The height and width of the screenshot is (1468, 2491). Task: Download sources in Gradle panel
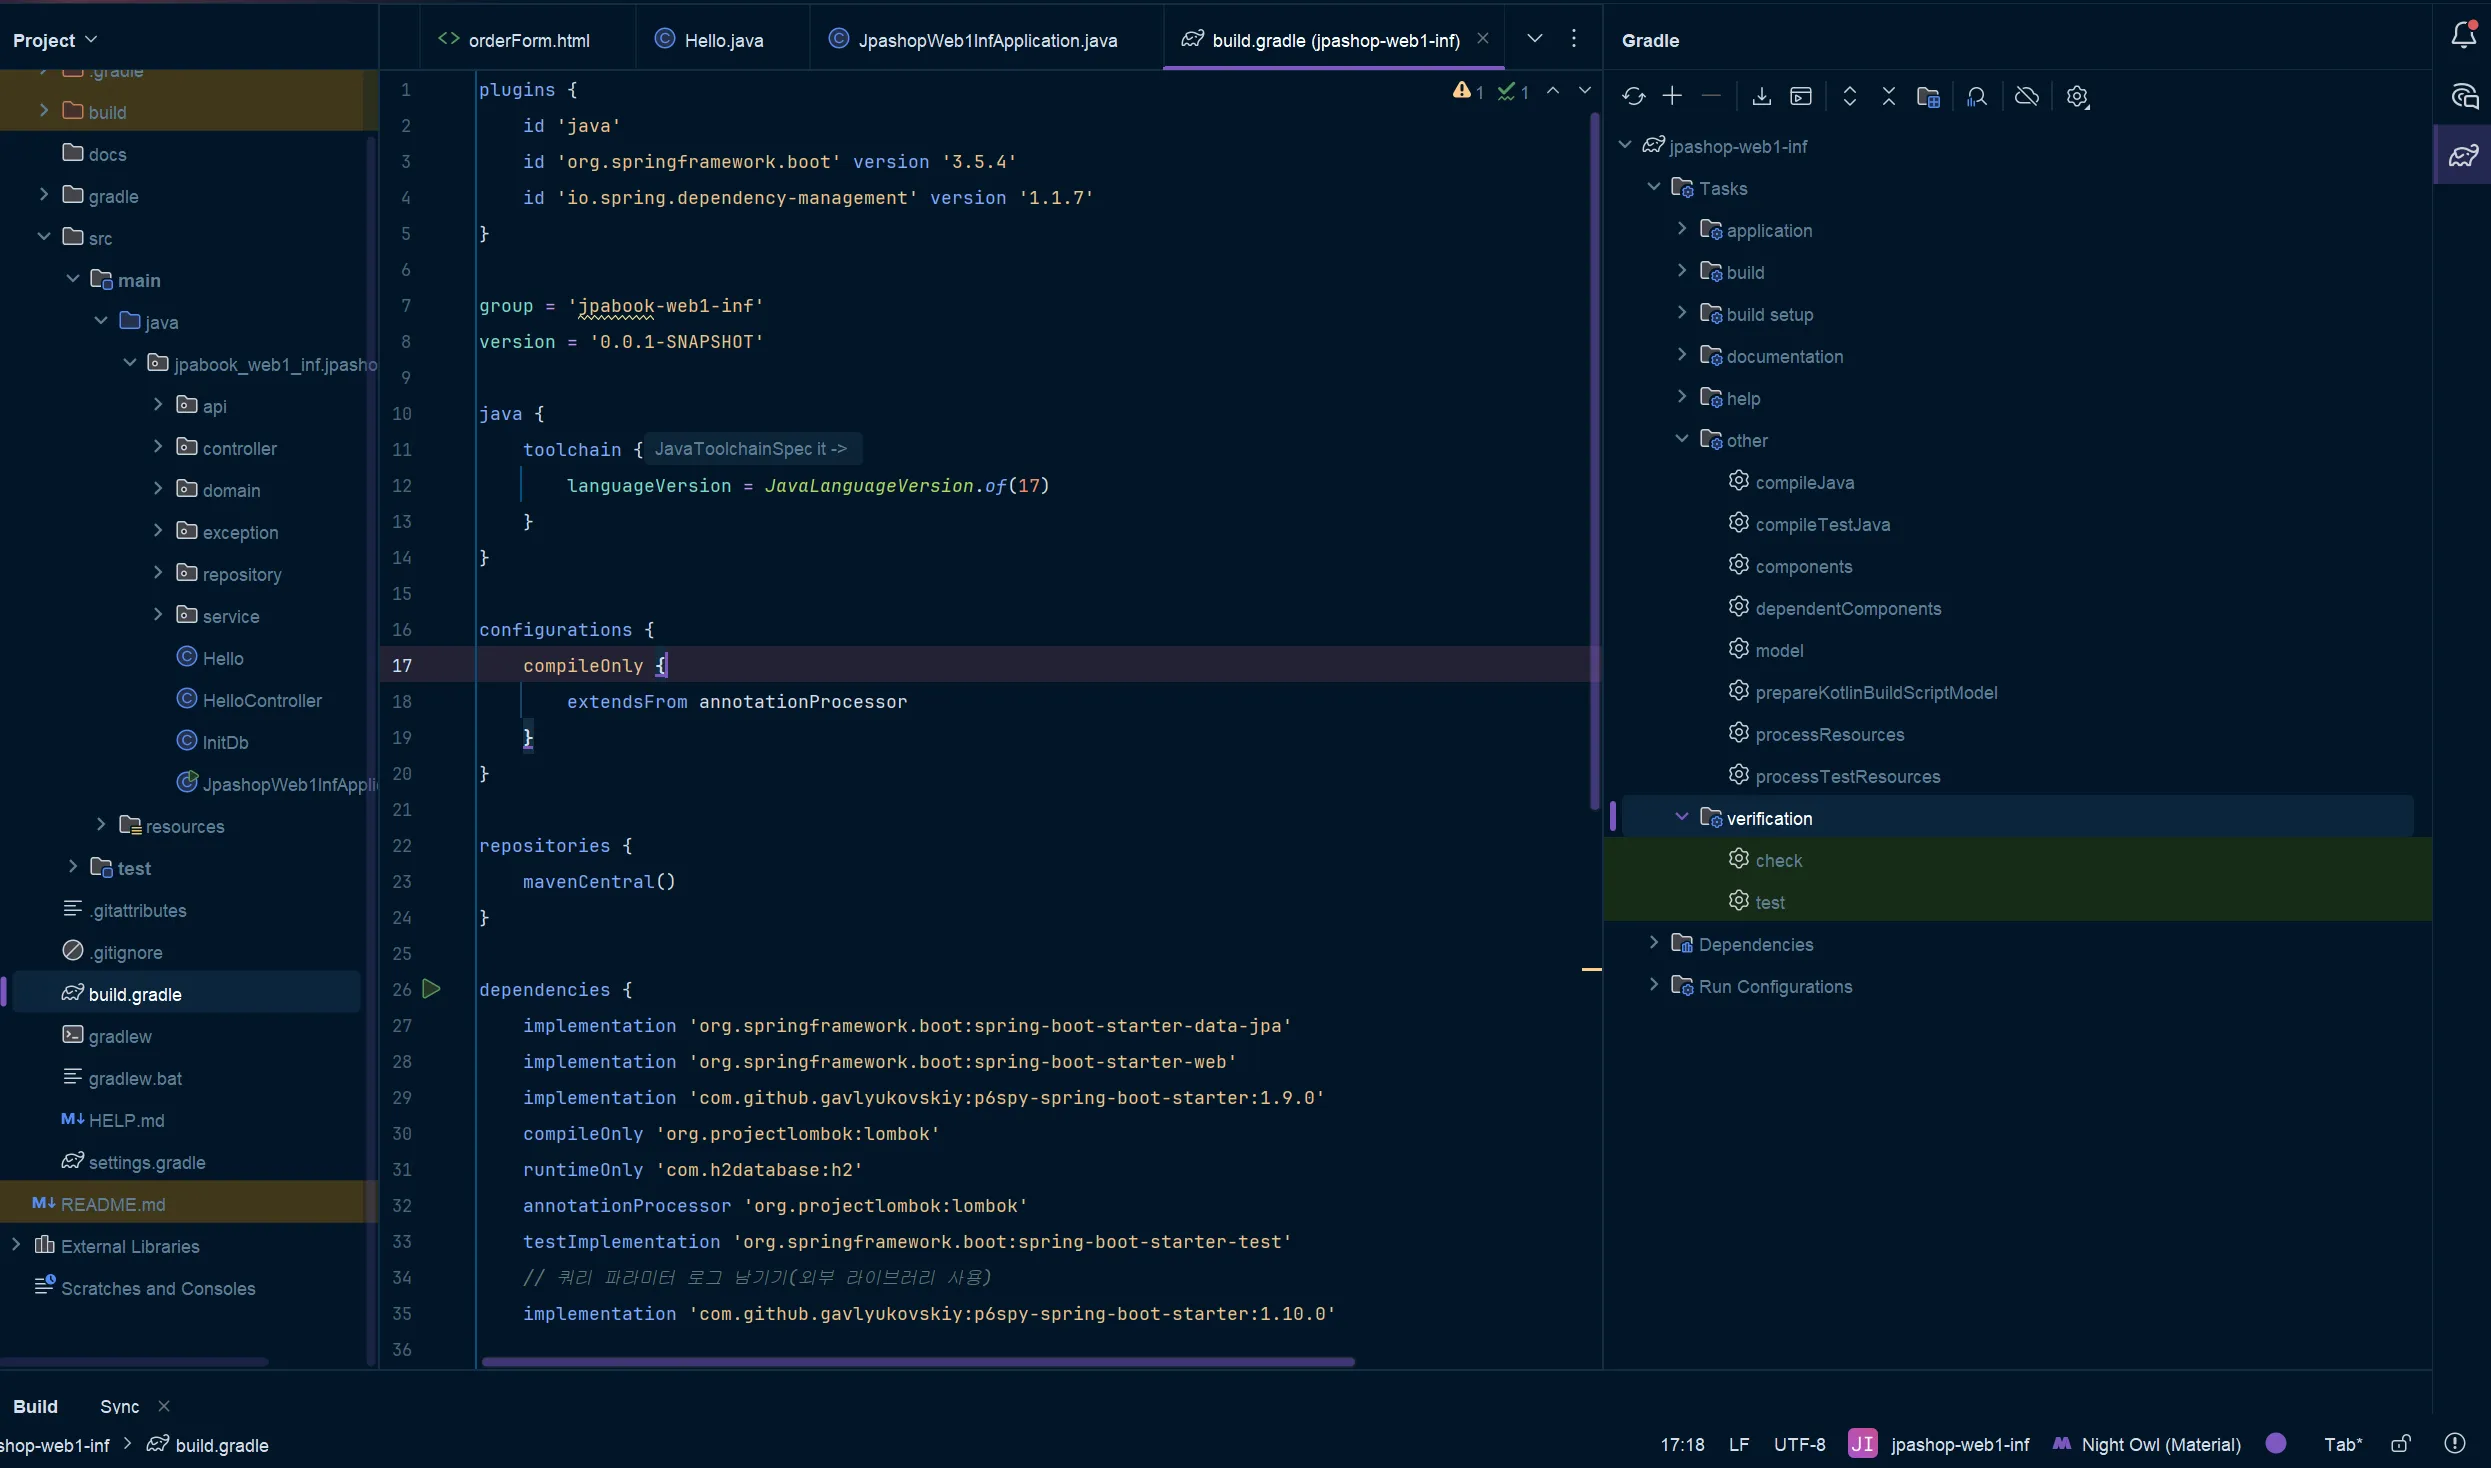pyautogui.click(x=1761, y=96)
